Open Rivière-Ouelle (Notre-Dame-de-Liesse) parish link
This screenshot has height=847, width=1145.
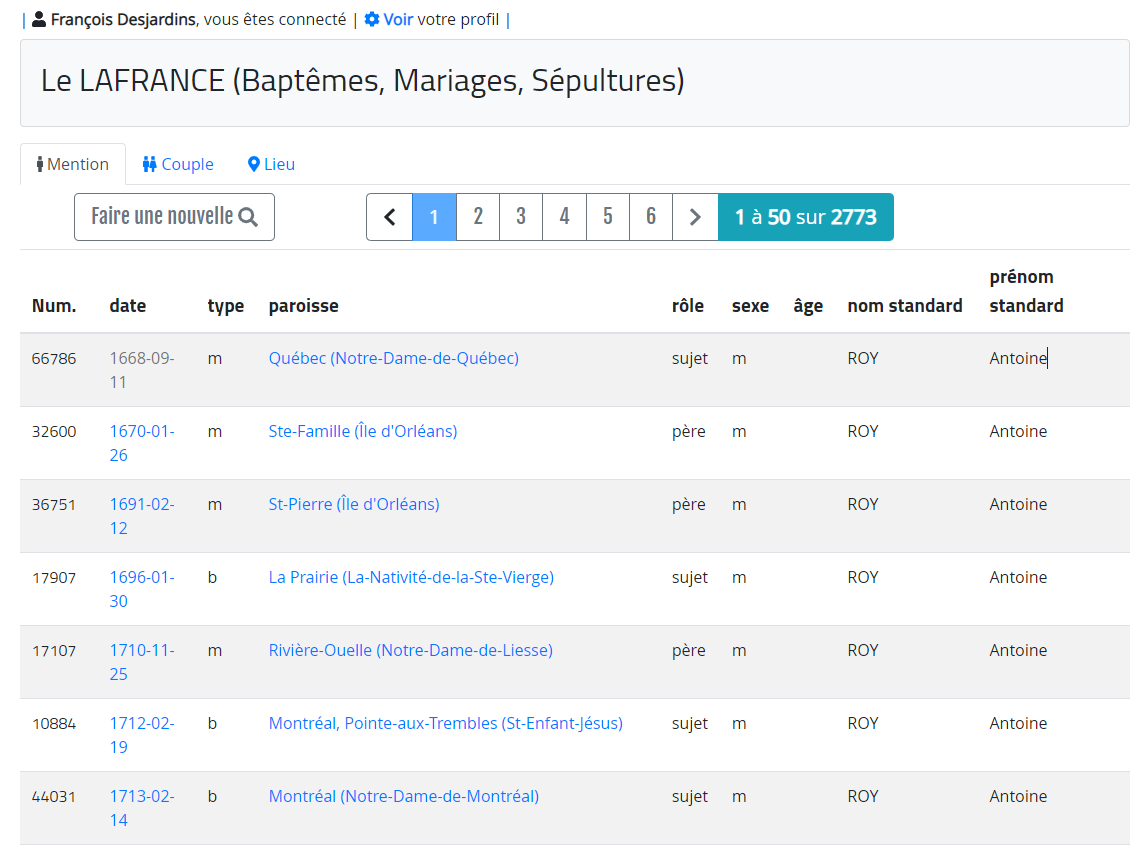[x=410, y=650]
